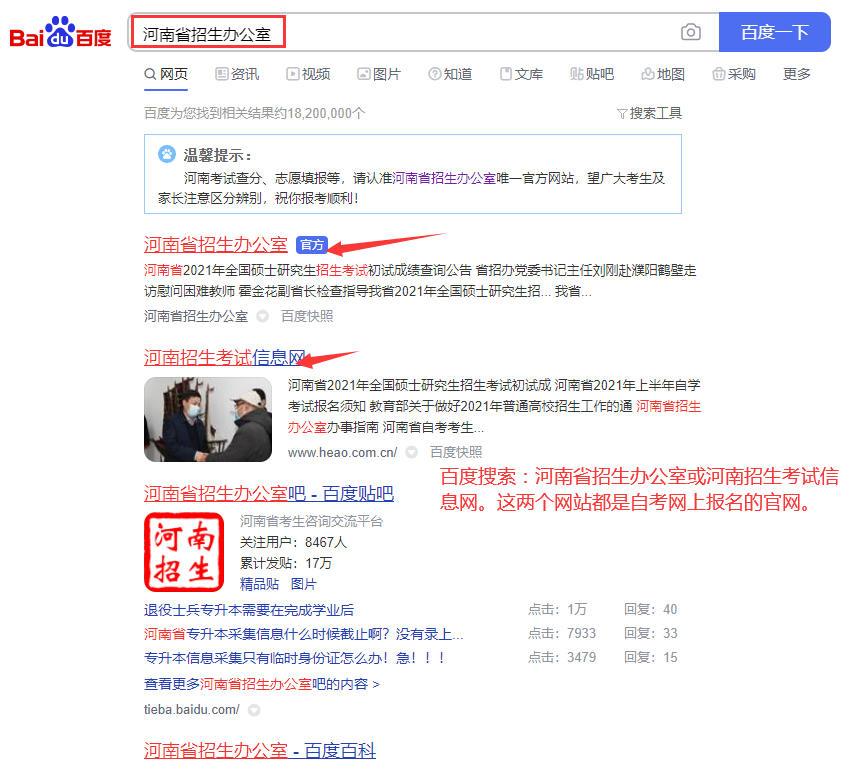Click the red 河南招生 seal thumbnail

[x=184, y=551]
